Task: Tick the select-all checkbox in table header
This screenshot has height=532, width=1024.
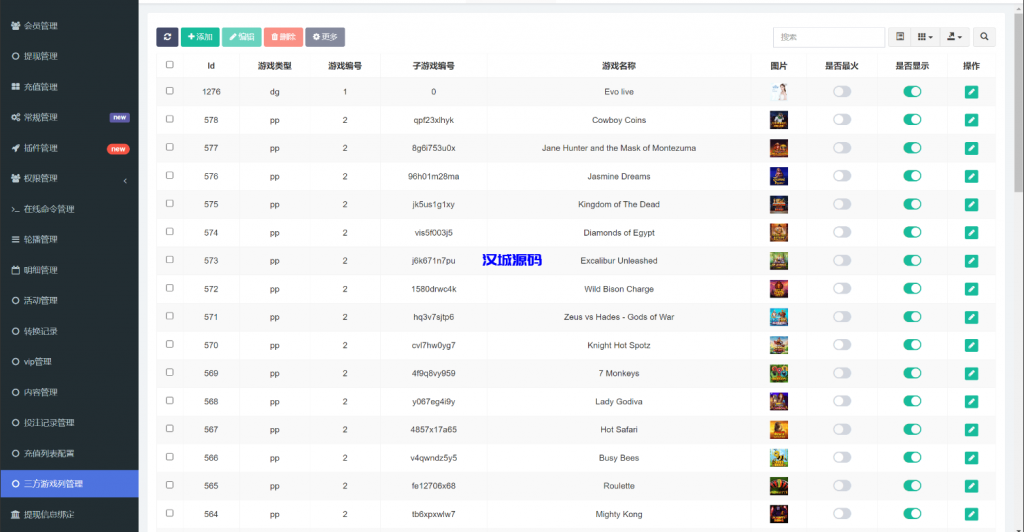Action: coord(170,65)
